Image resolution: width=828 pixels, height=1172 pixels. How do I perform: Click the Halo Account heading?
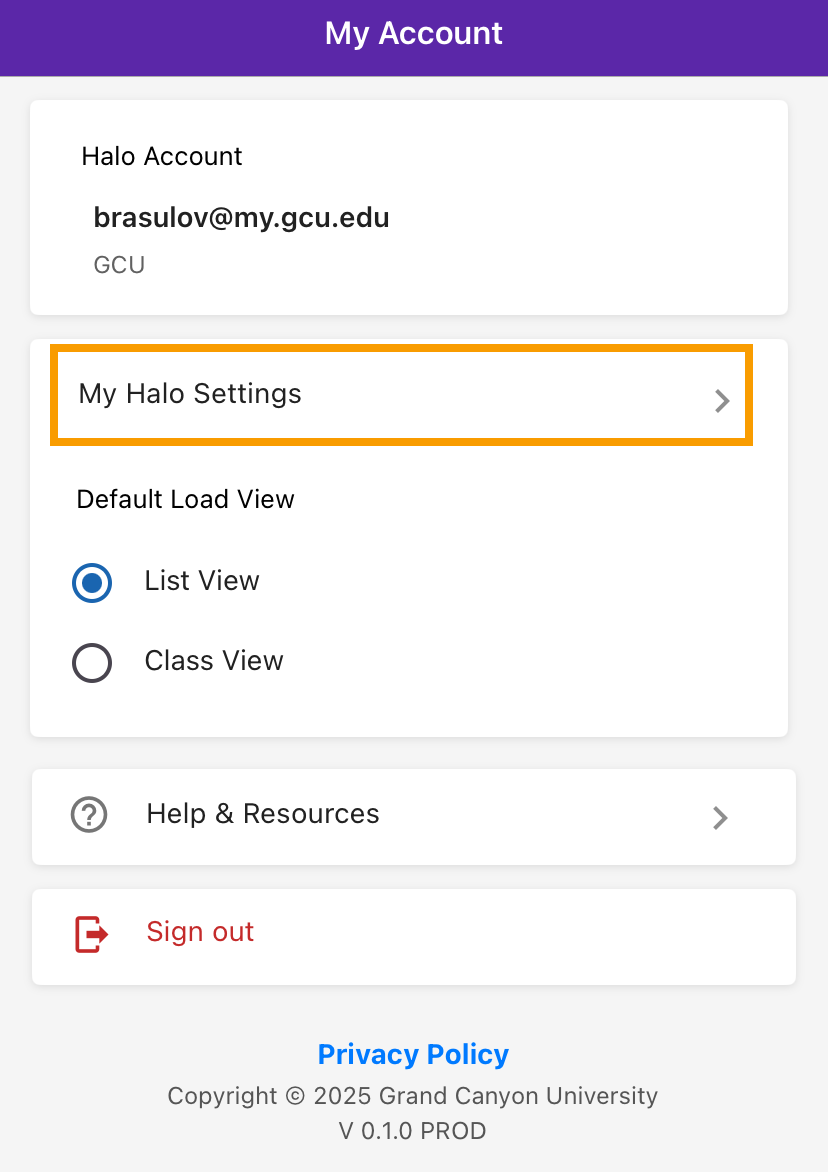click(161, 156)
